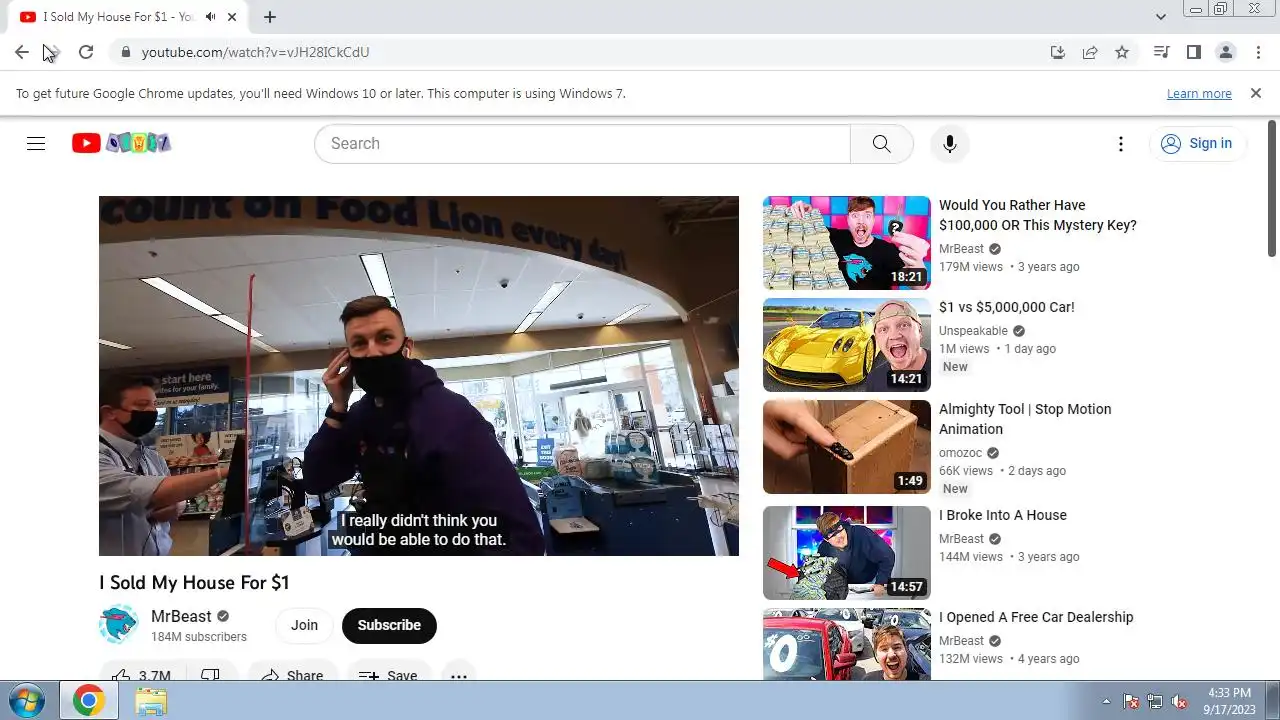Screen dimensions: 1280x720
Task: Open YouTube settings three-dot menu
Action: (x=1121, y=144)
